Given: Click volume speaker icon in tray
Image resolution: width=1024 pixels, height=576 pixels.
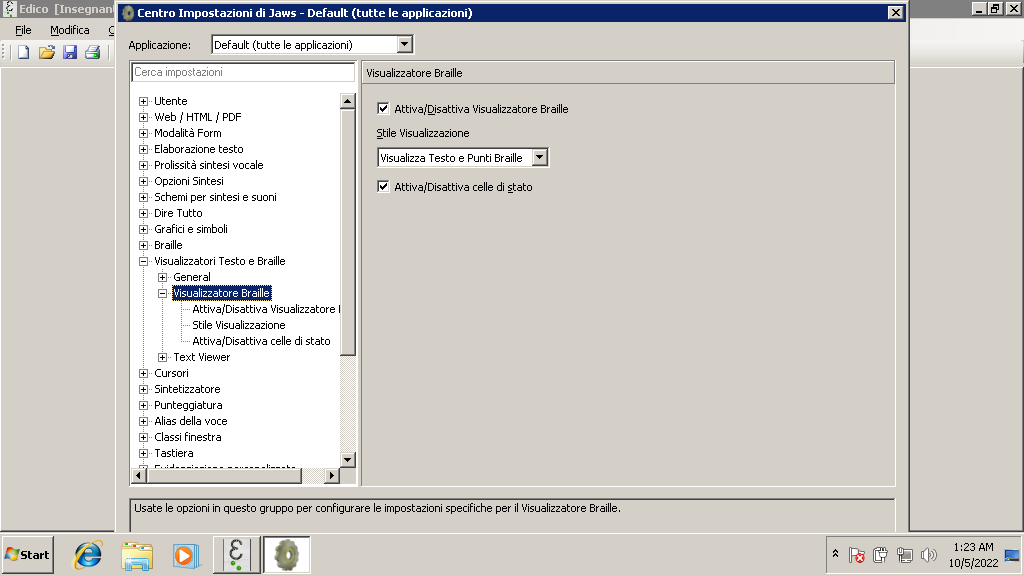Looking at the screenshot, I should pyautogui.click(x=929, y=555).
